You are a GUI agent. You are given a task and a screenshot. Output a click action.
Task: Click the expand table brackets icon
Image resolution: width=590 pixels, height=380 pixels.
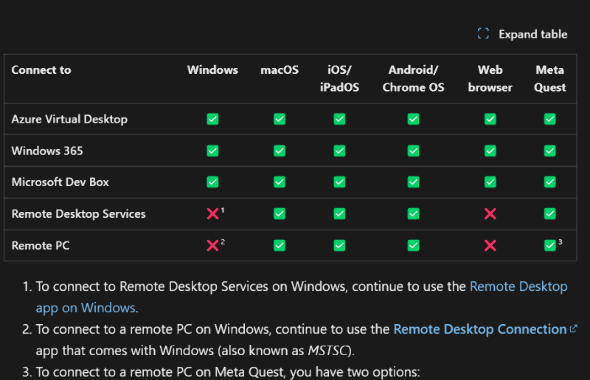point(483,34)
